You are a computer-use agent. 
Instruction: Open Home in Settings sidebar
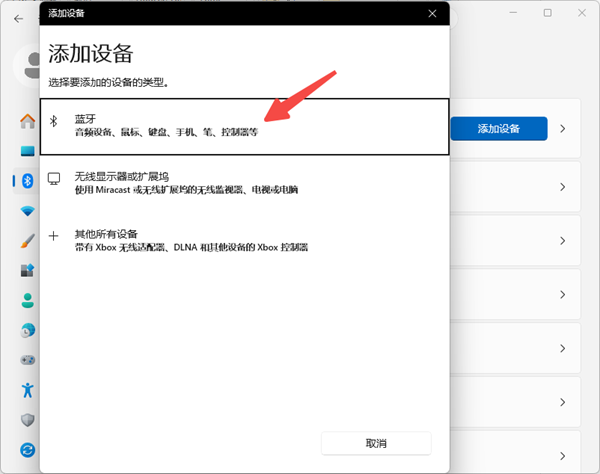click(x=28, y=121)
